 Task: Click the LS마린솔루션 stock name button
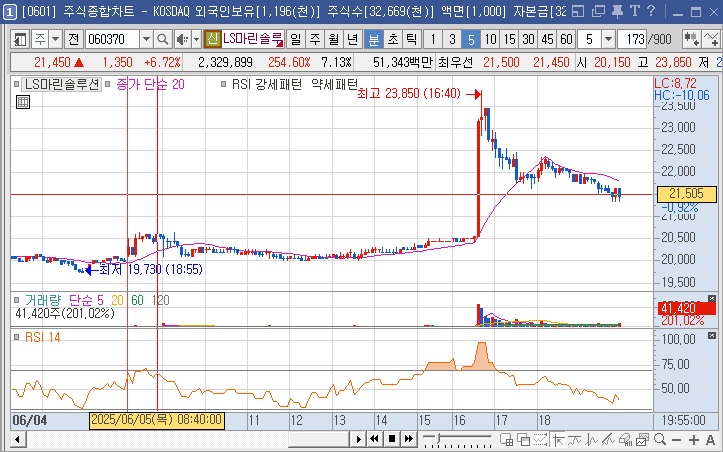253,39
